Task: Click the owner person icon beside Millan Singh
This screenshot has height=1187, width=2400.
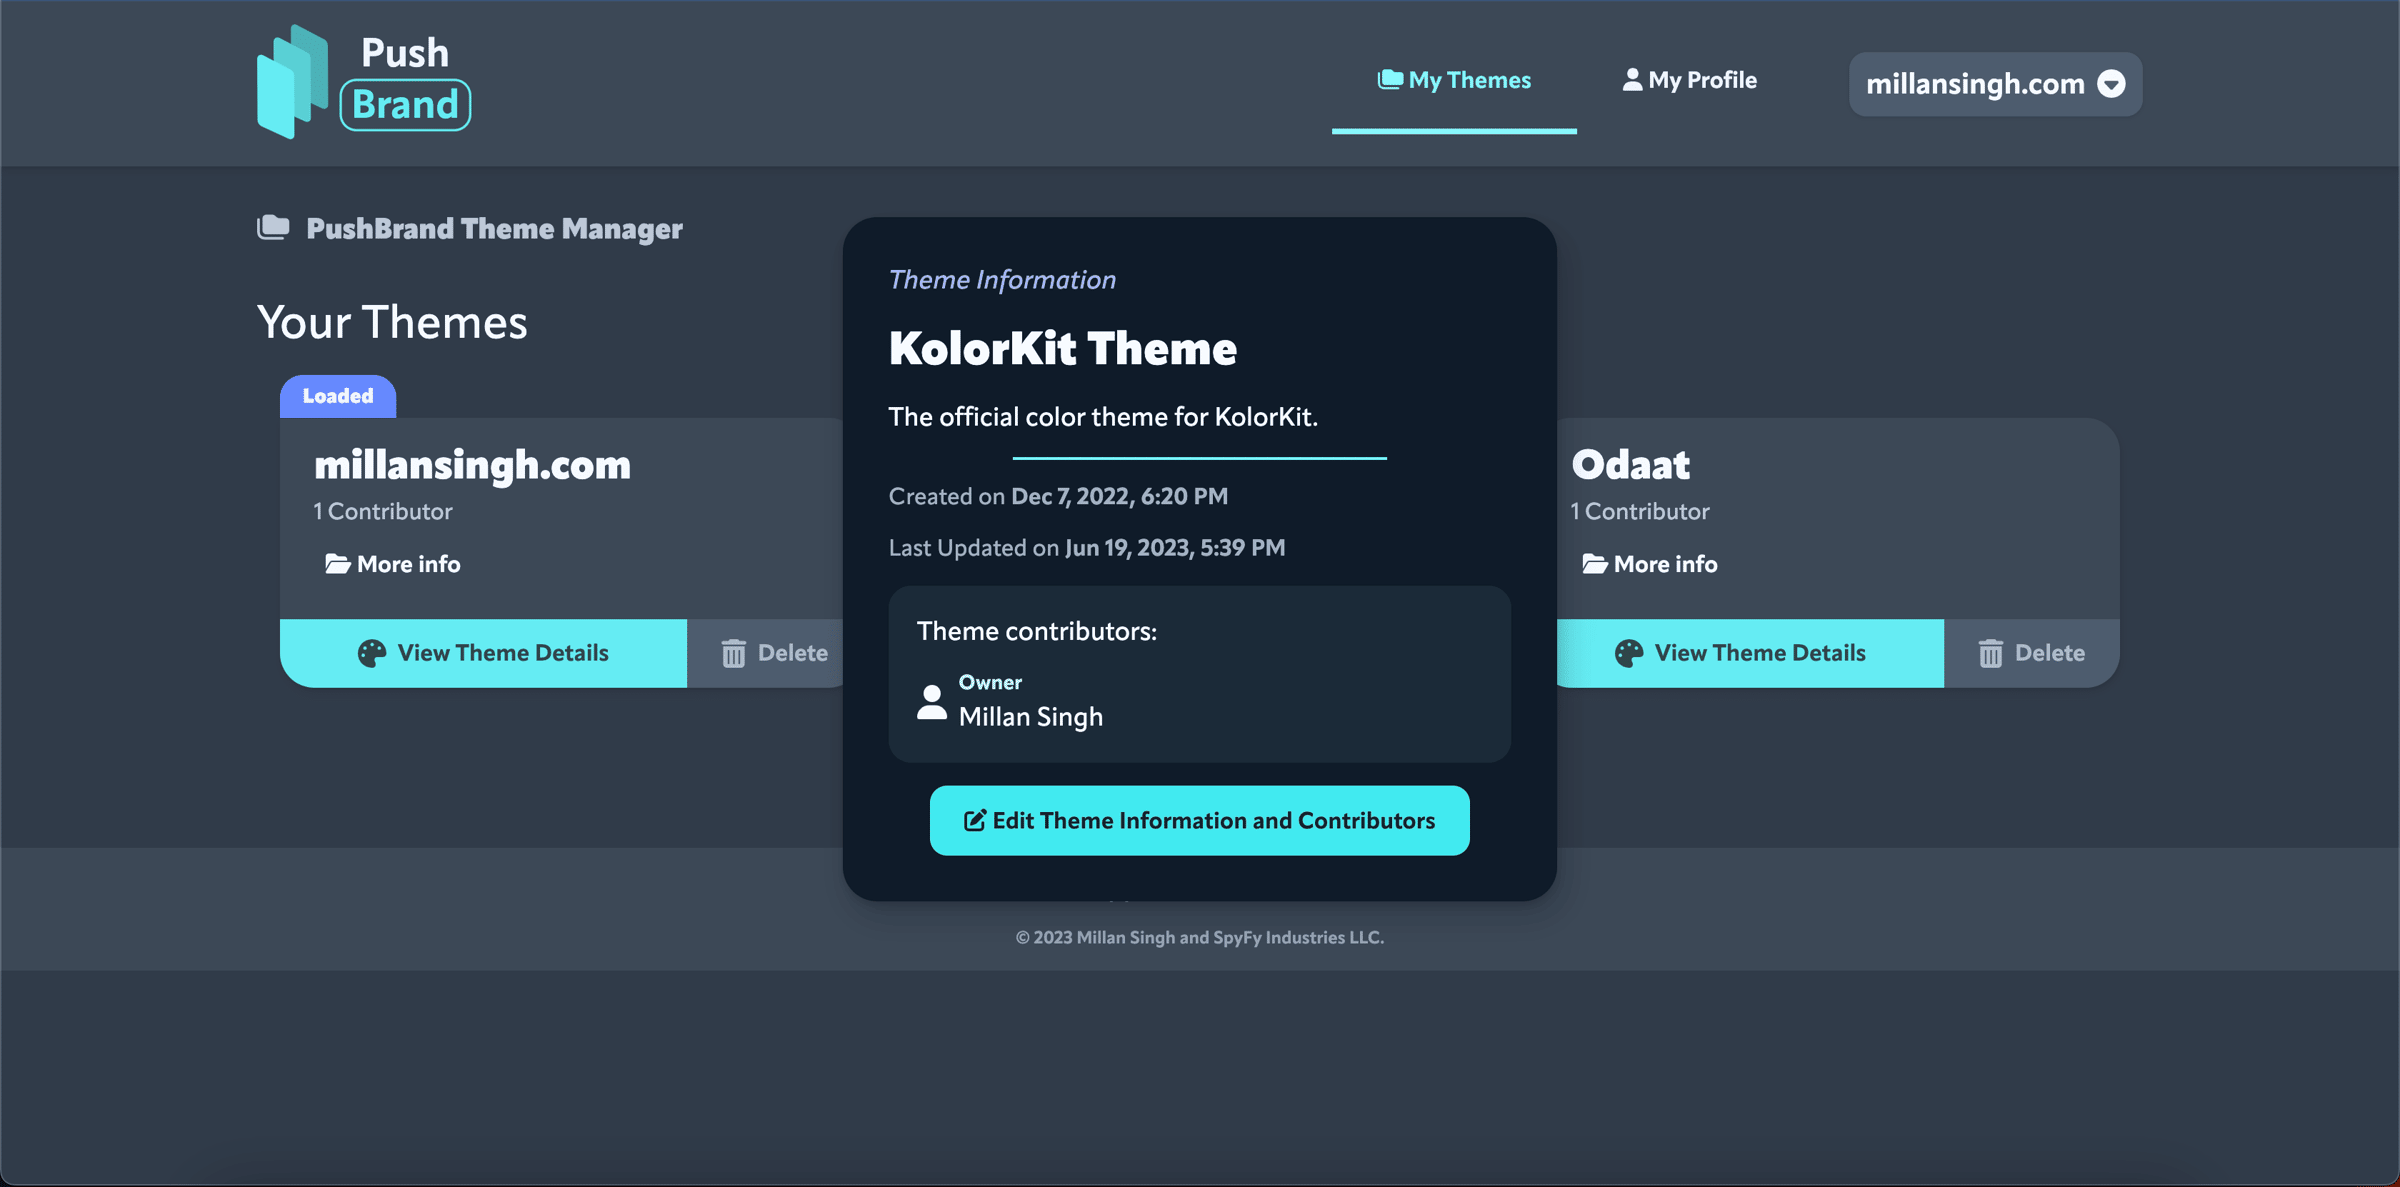Action: point(932,702)
